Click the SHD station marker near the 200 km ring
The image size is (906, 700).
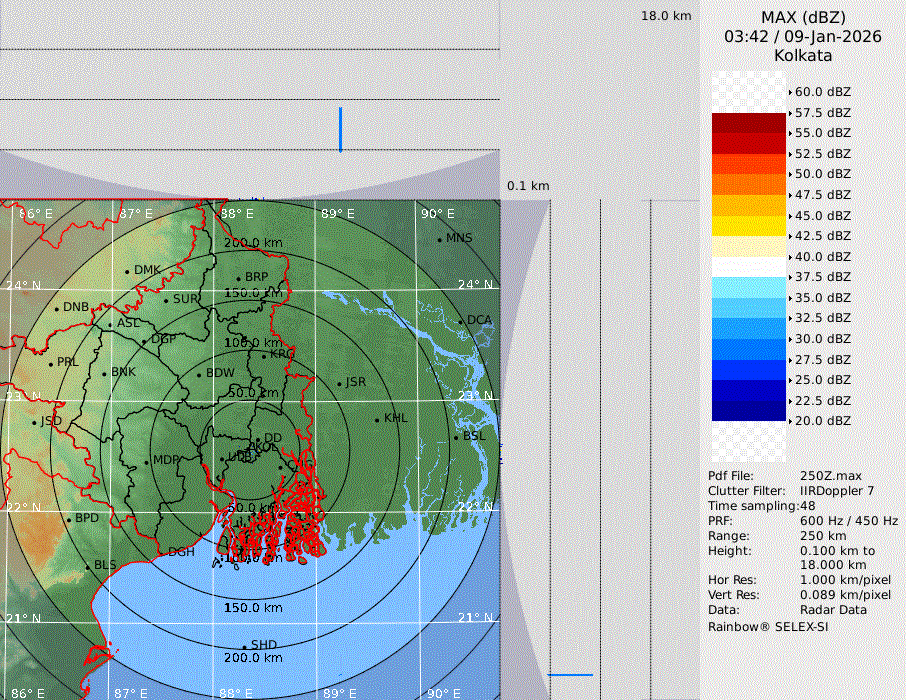(244, 646)
